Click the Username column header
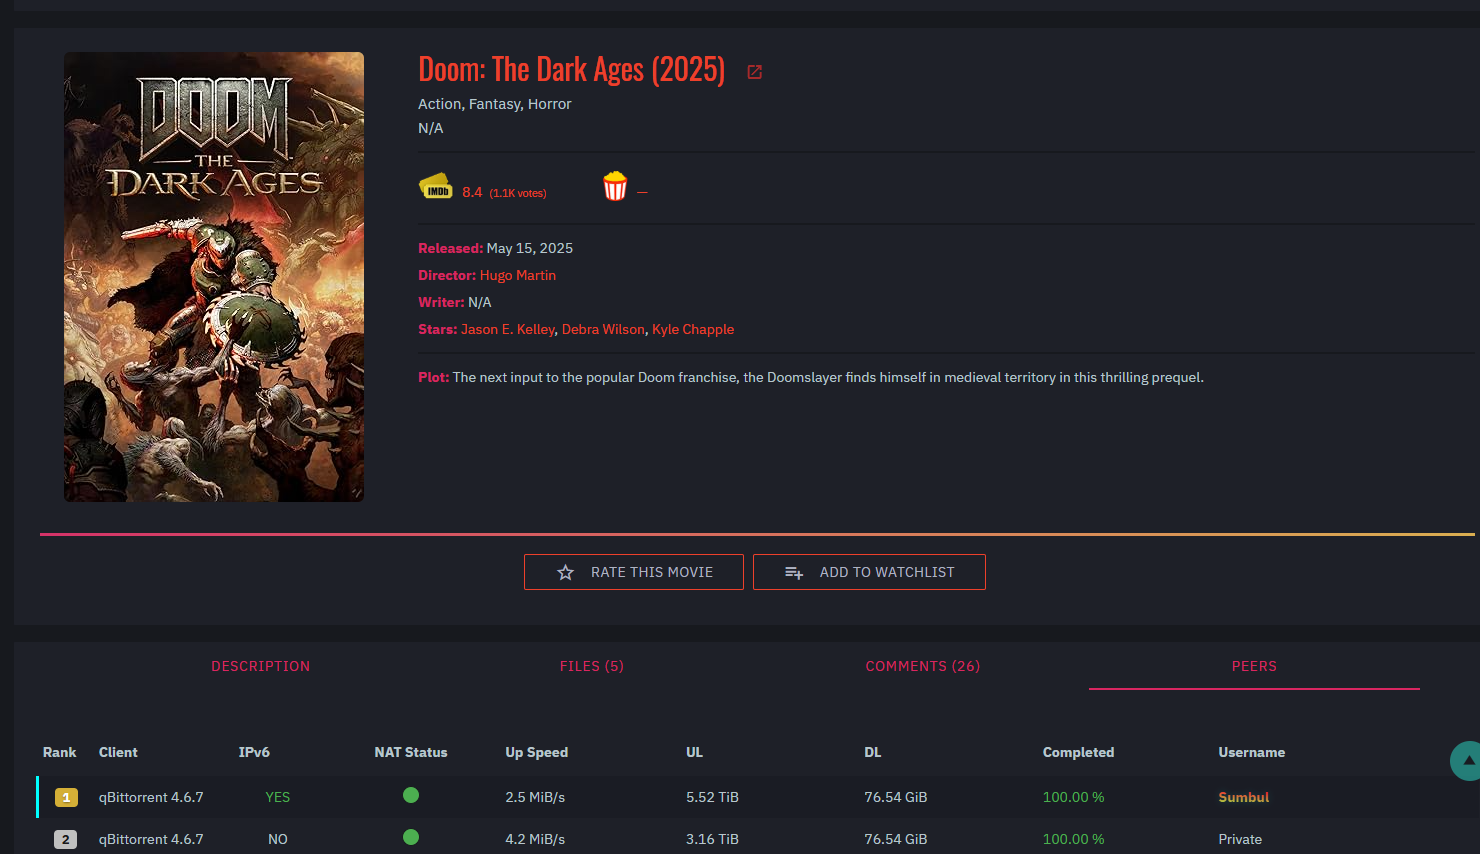The width and height of the screenshot is (1480, 854). click(x=1252, y=752)
